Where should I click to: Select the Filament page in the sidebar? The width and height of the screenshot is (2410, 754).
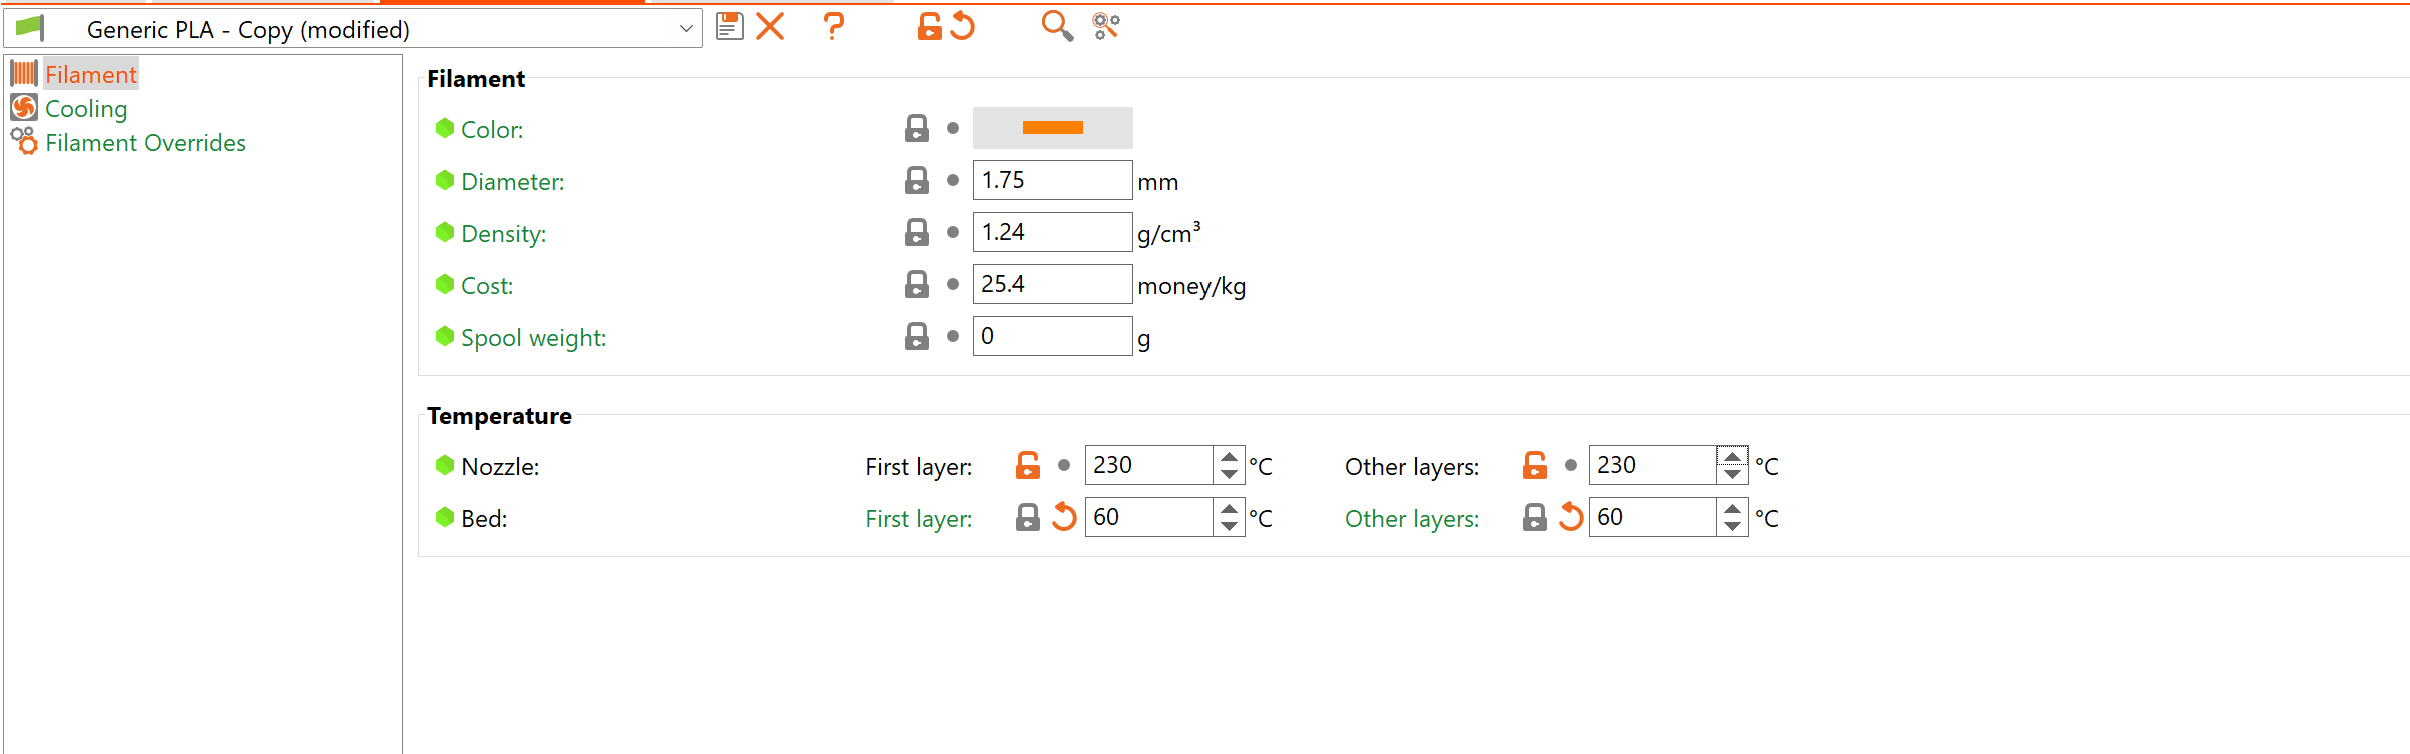click(91, 74)
